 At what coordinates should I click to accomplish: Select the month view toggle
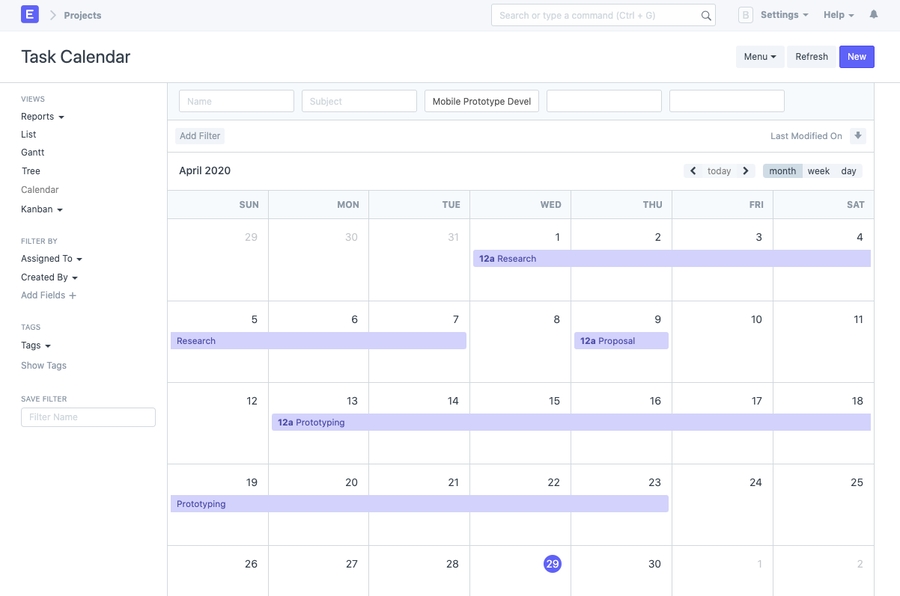(782, 171)
